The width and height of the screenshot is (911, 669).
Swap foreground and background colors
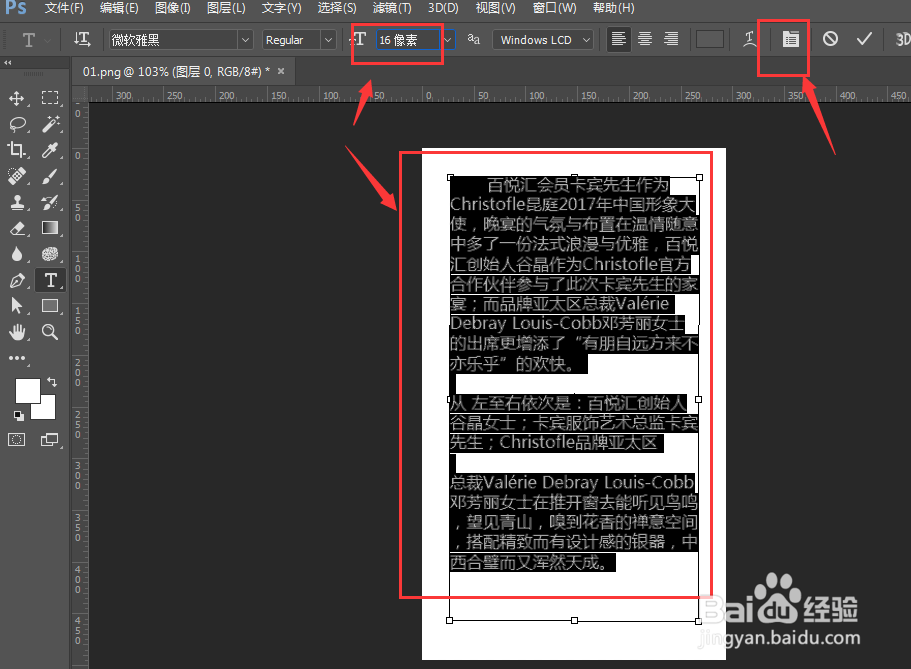[52, 382]
